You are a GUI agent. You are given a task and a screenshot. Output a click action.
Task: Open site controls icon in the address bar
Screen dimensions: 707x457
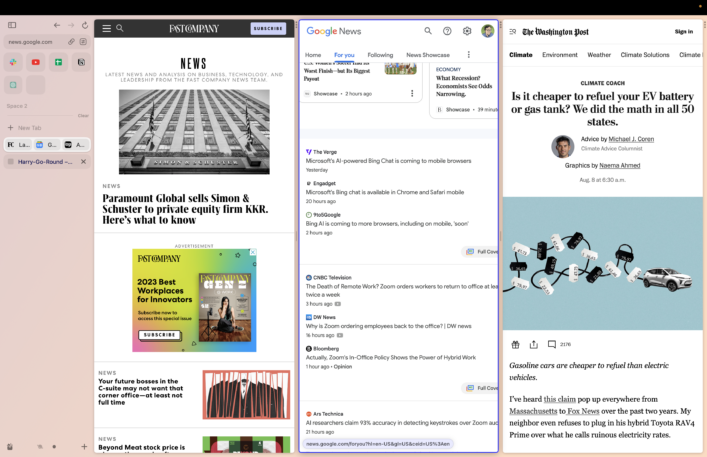[x=83, y=41]
